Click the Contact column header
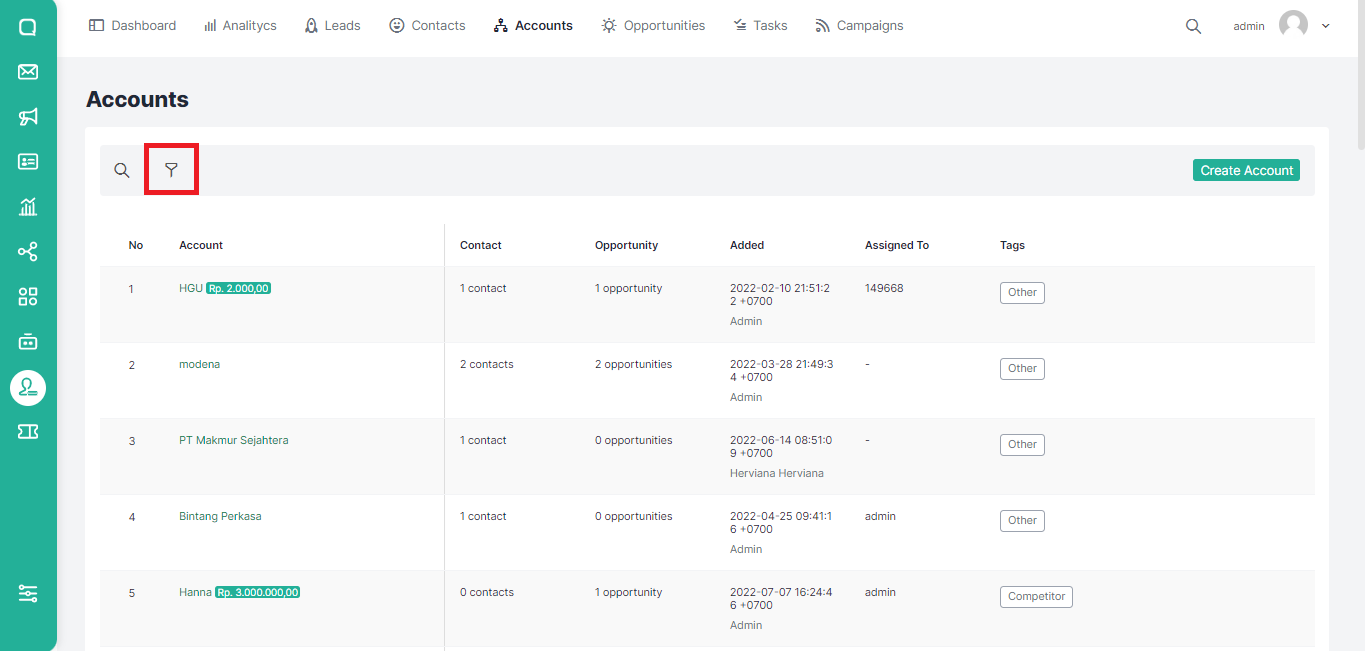 [481, 245]
